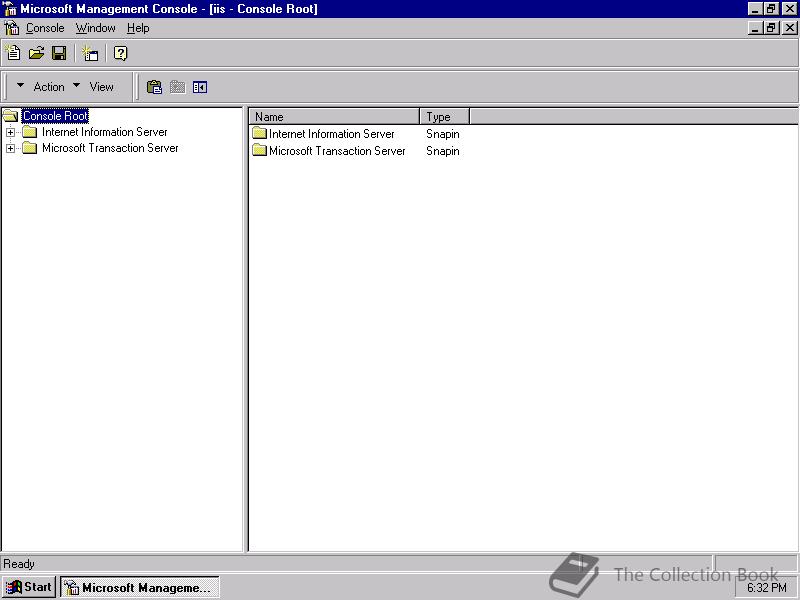Viewport: 800px width, 600px height.
Task: Click Microsoft Management Console taskbar button
Action: click(140, 587)
